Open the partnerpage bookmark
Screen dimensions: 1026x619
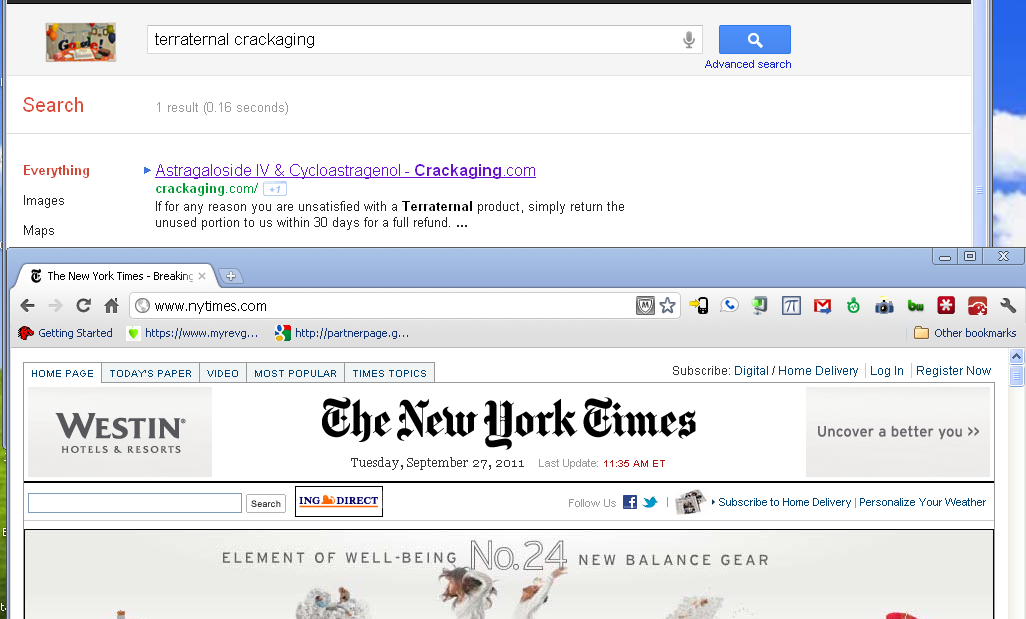coord(342,333)
